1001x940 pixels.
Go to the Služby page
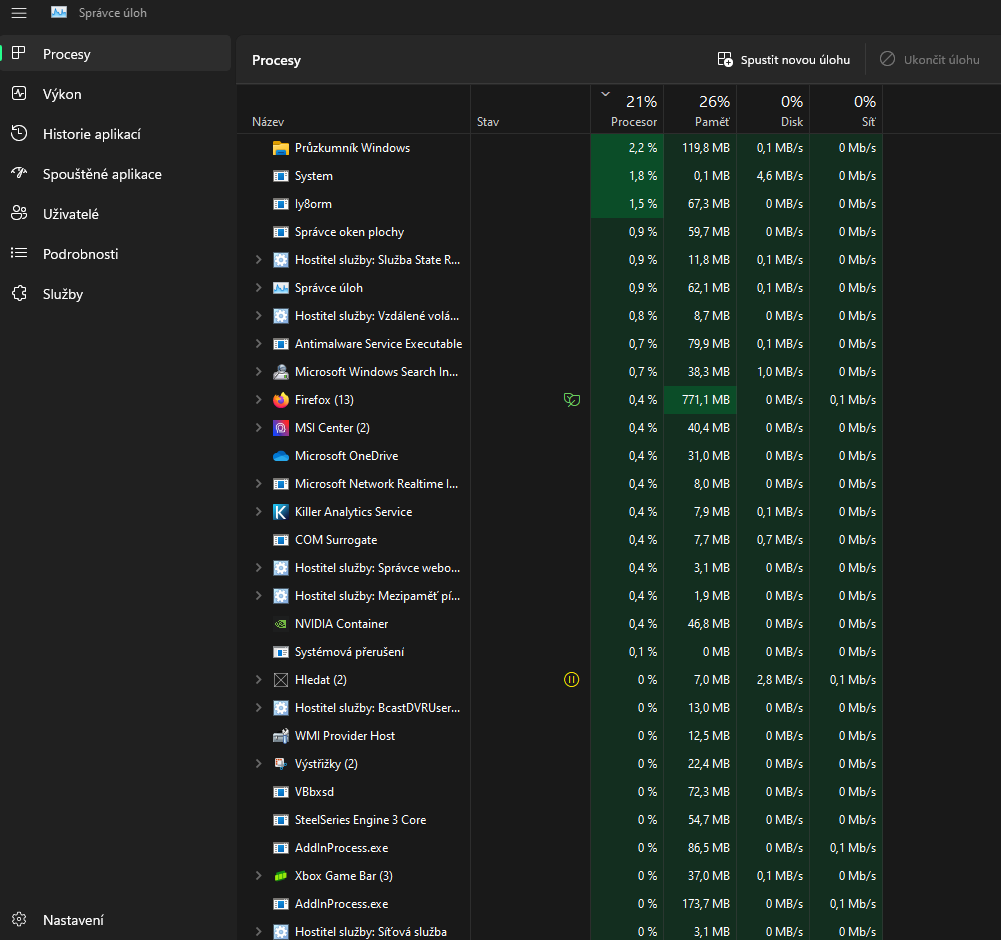(62, 294)
